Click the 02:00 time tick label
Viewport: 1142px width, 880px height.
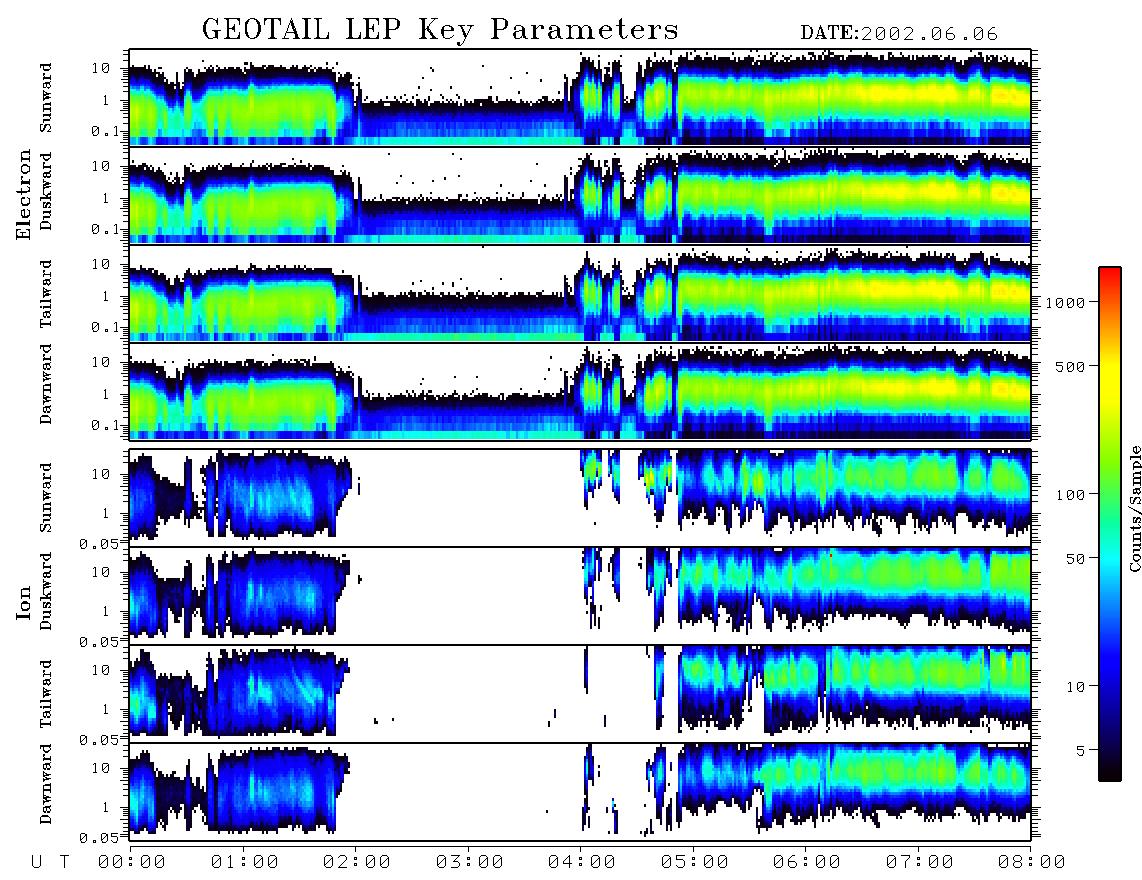pos(357,863)
